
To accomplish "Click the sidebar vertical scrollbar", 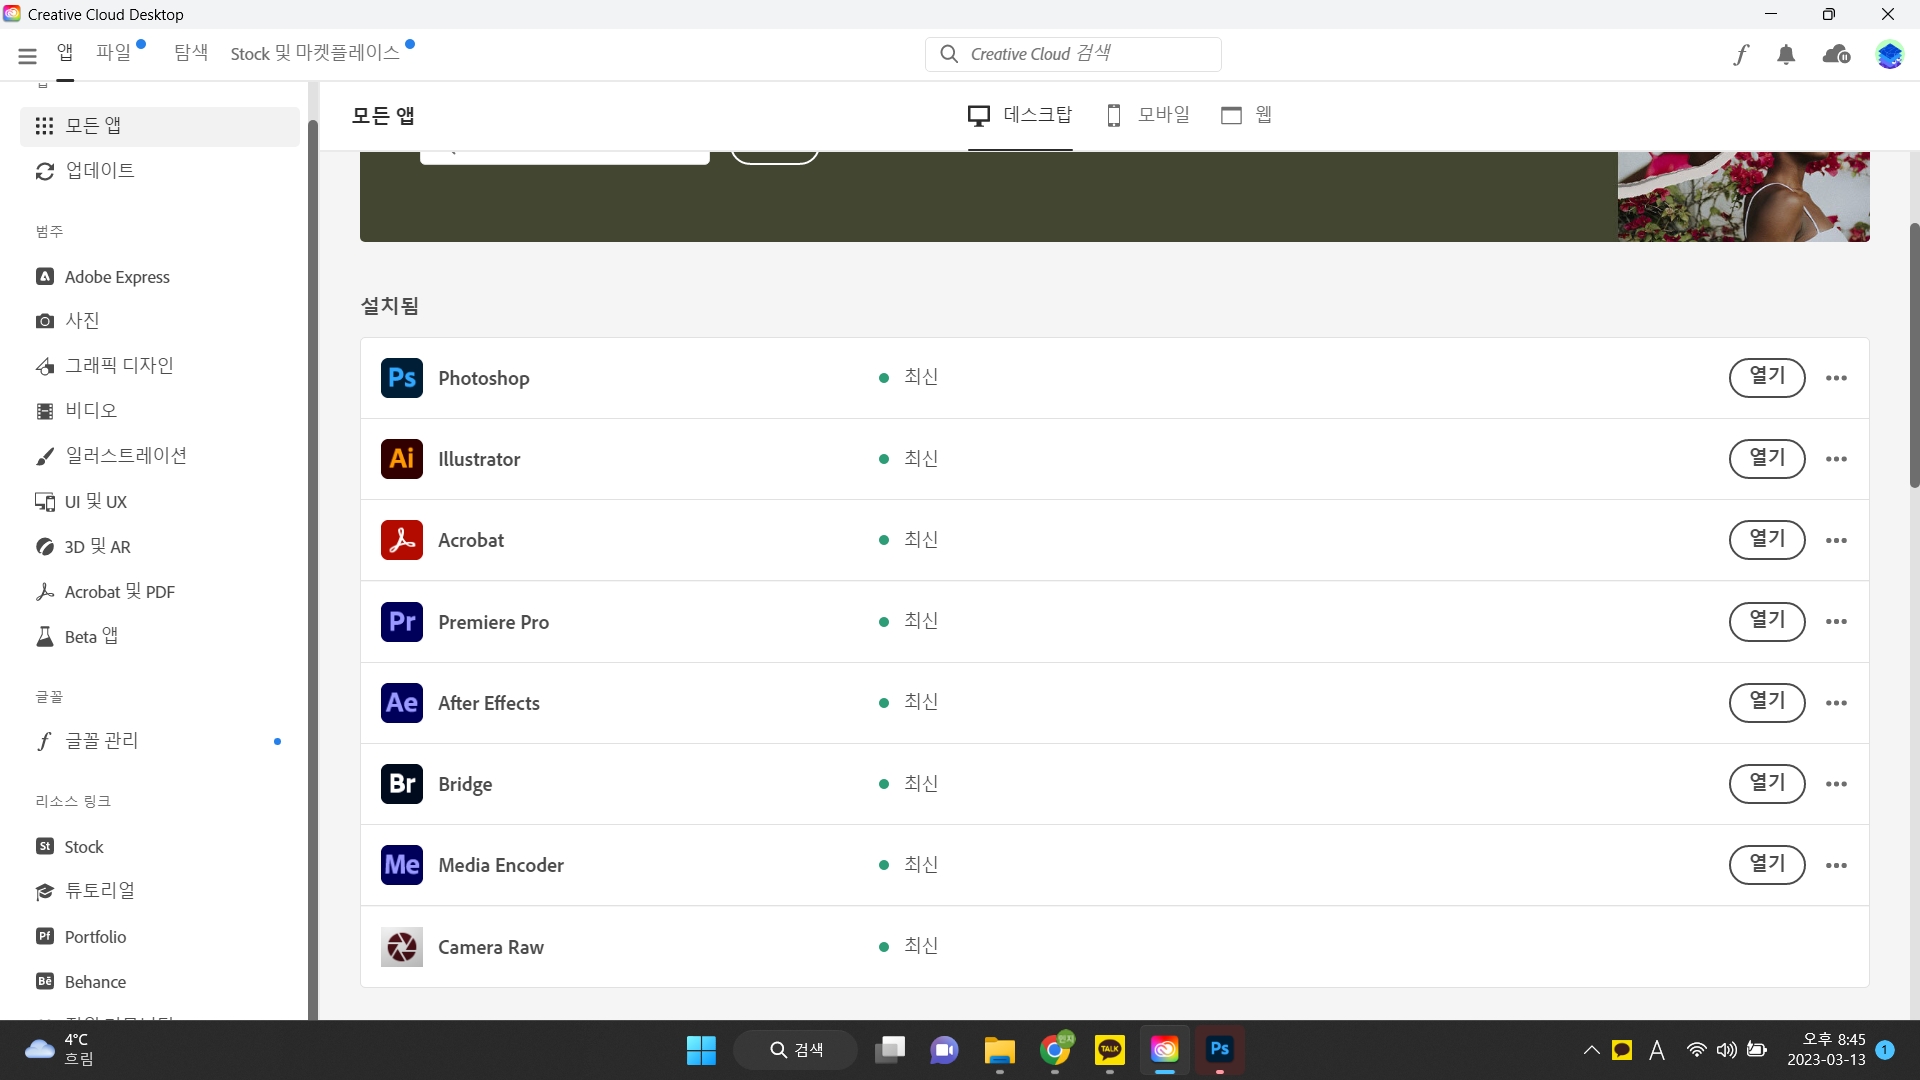I will tap(312, 570).
